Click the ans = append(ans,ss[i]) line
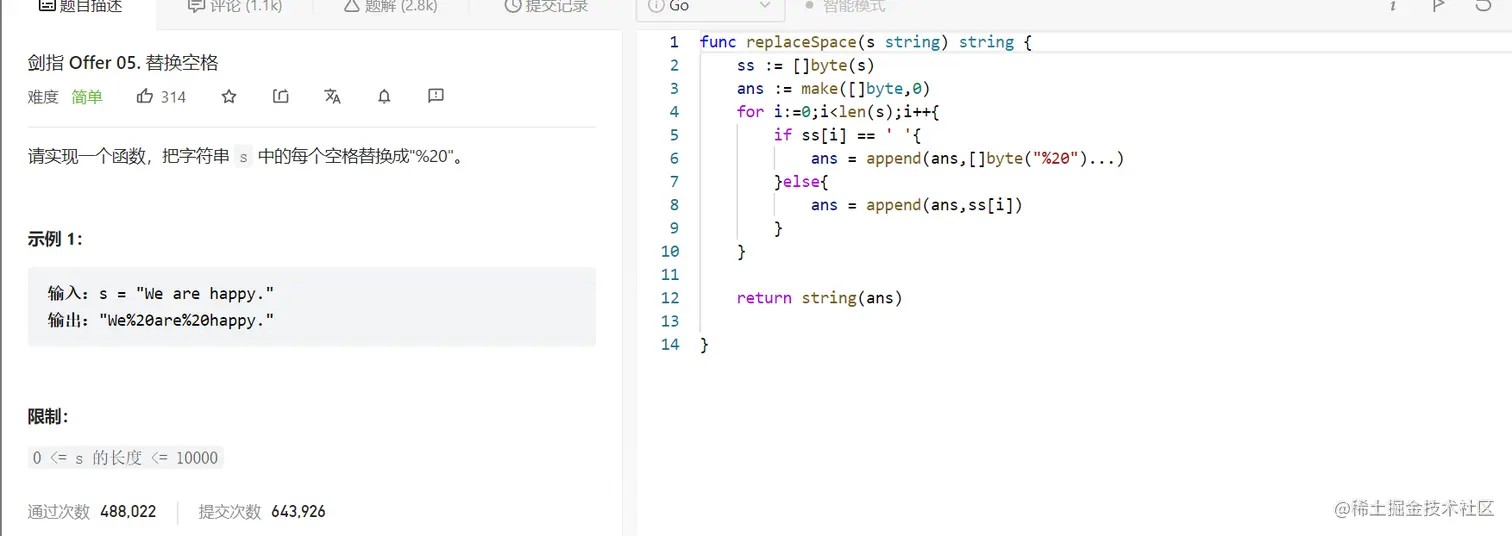Viewport: 1512px width, 536px height. click(916, 205)
